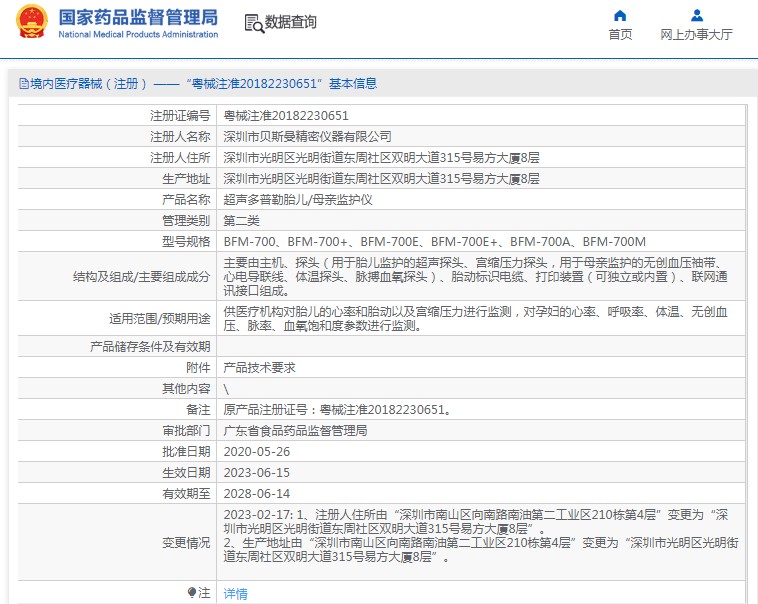Screen dimensions: 758x604
Task: Click product name 超声多普勒胎儿/母亲监护仪
Action: pos(297,200)
